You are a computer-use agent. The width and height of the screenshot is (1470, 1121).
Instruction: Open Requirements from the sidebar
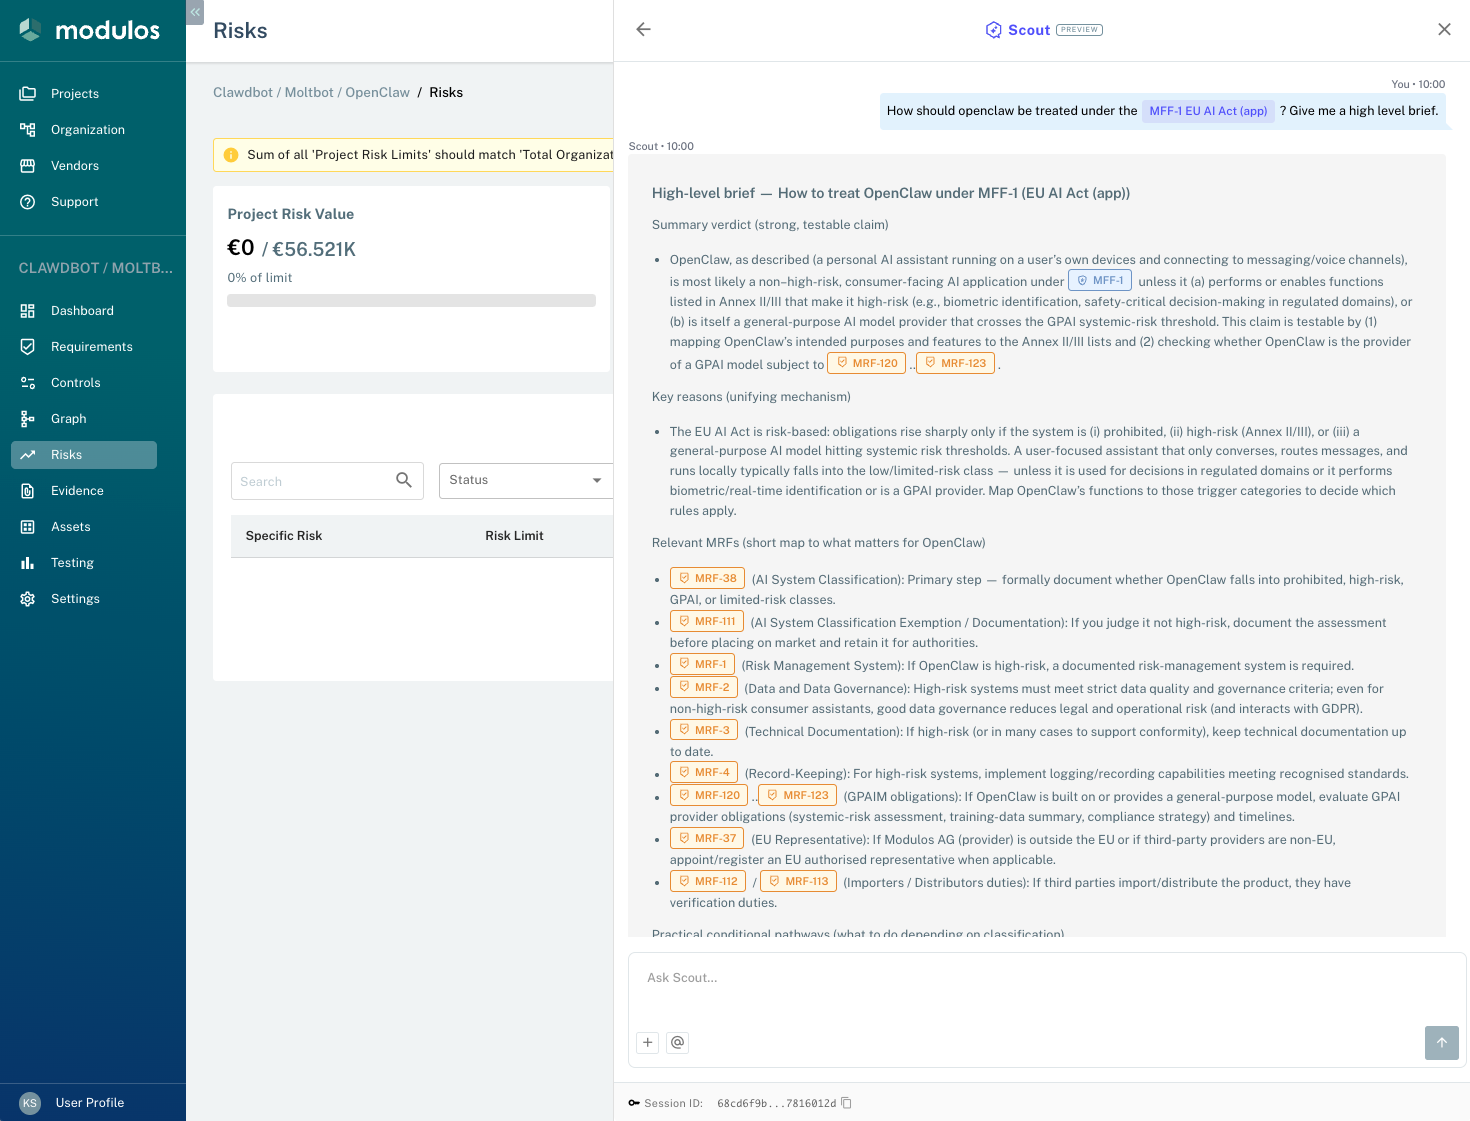pyautogui.click(x=91, y=347)
